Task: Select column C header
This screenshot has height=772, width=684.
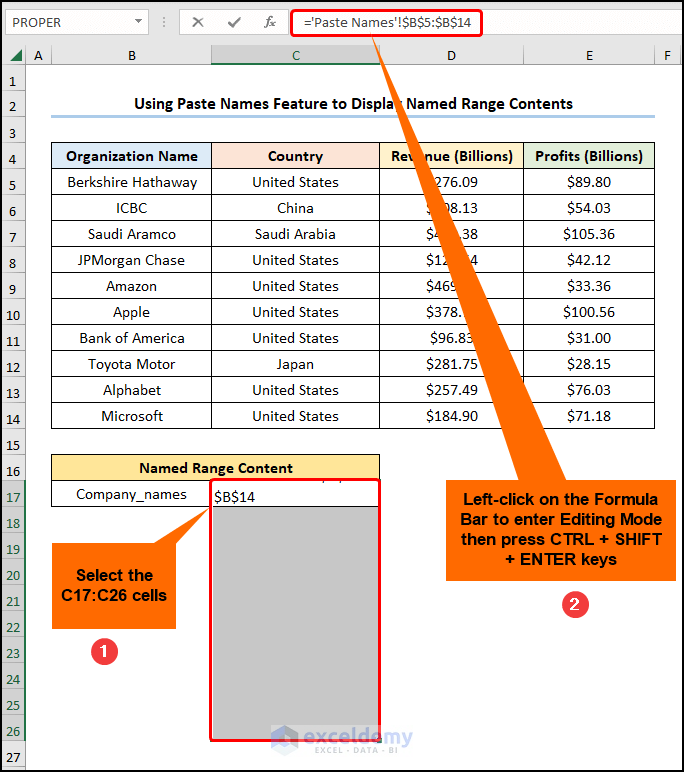Action: 295,56
